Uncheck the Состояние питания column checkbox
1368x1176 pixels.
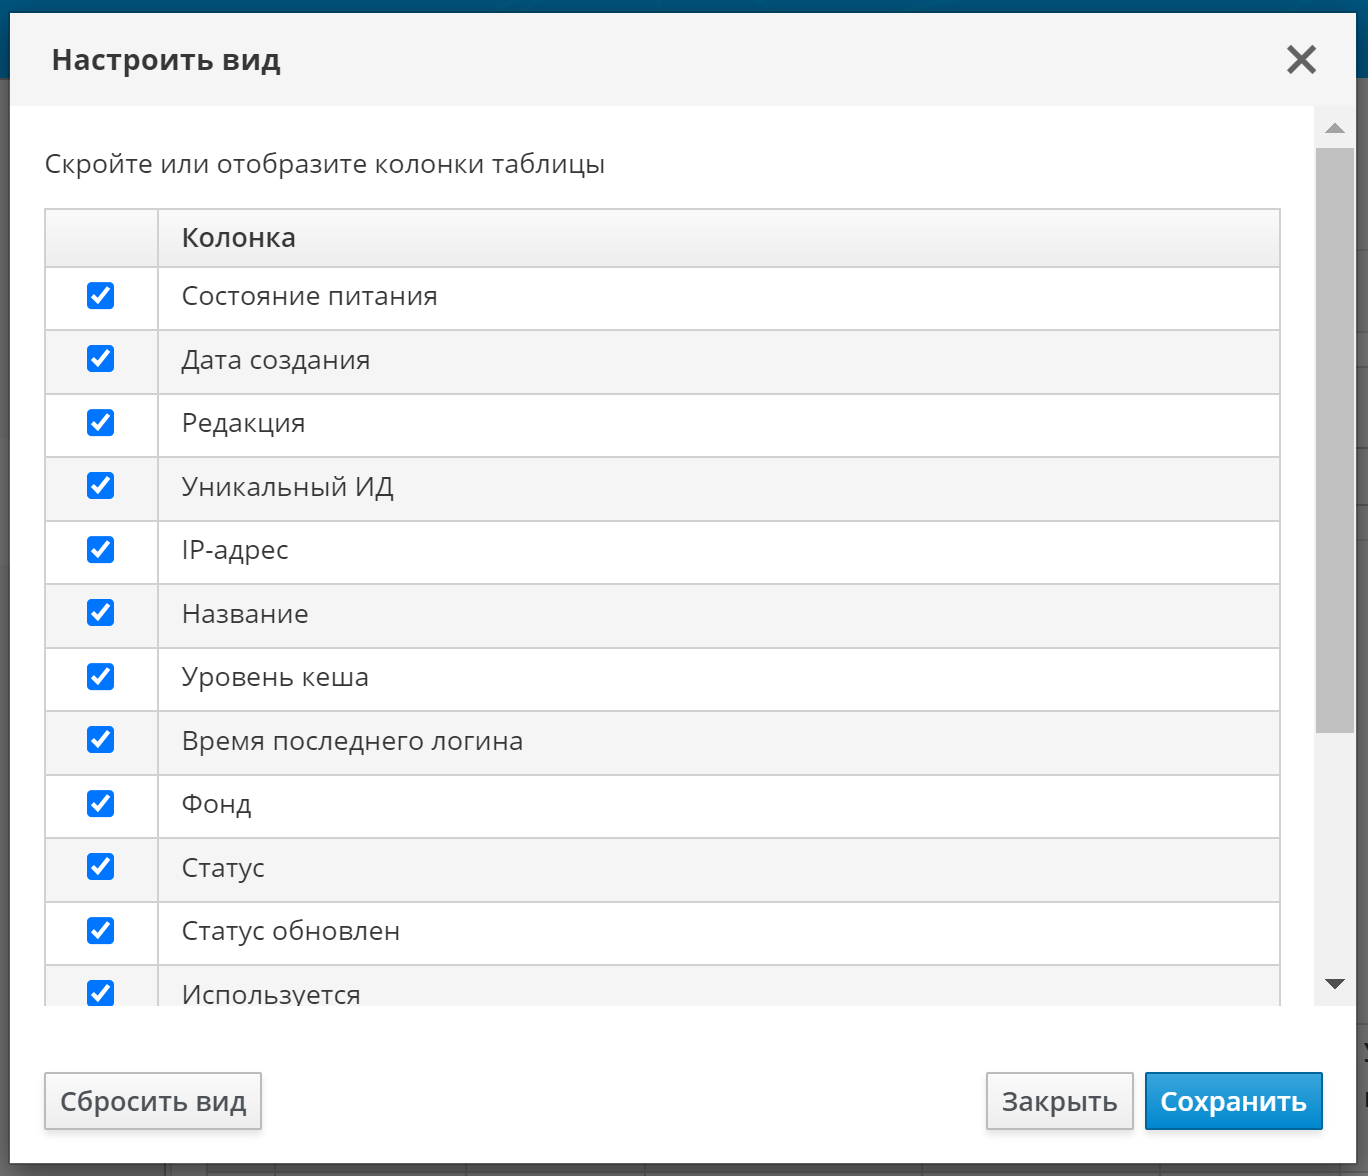coord(101,296)
